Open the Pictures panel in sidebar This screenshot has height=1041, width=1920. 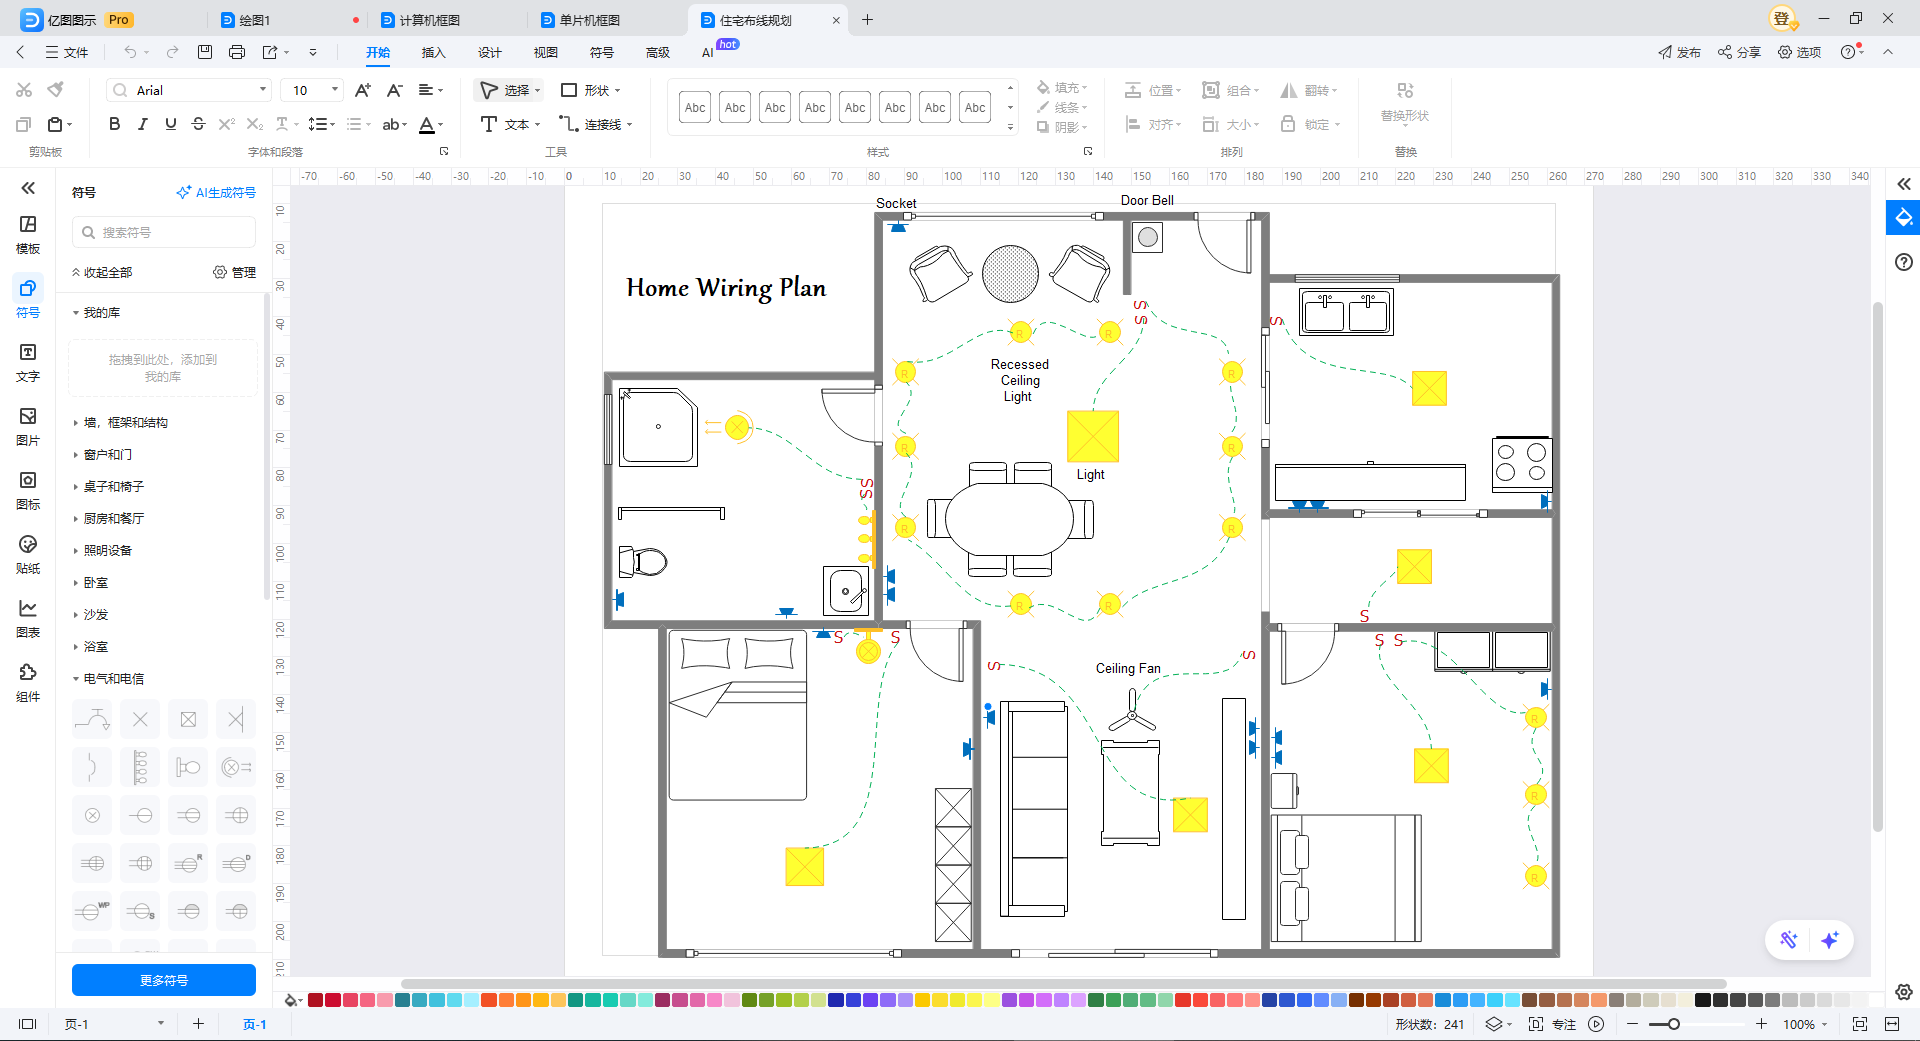tap(28, 427)
